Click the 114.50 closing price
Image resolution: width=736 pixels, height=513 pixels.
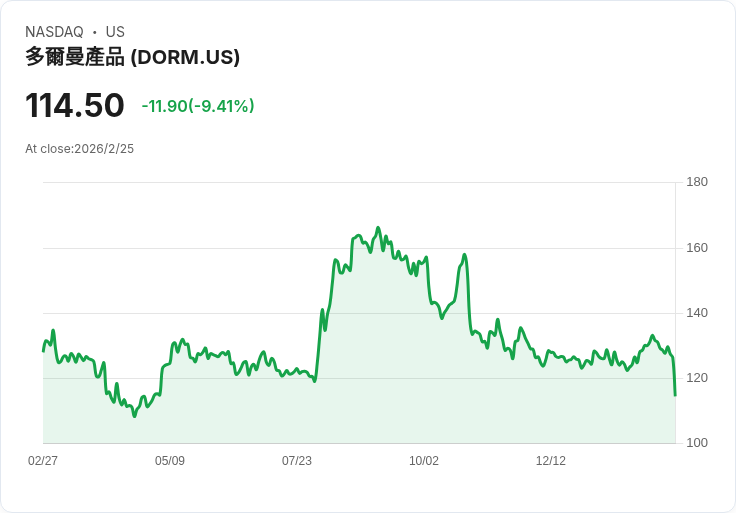(x=75, y=105)
